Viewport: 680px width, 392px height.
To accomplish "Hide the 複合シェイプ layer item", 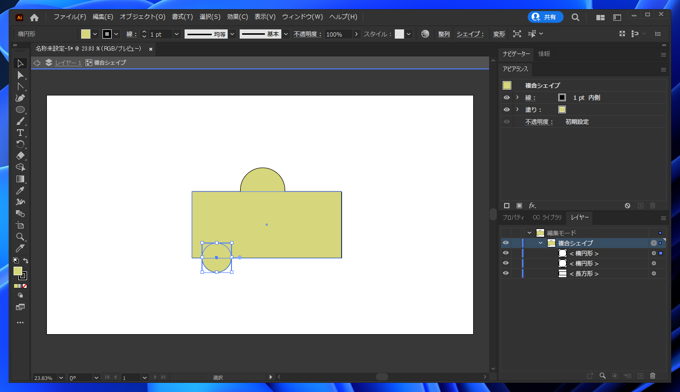I will (x=506, y=243).
